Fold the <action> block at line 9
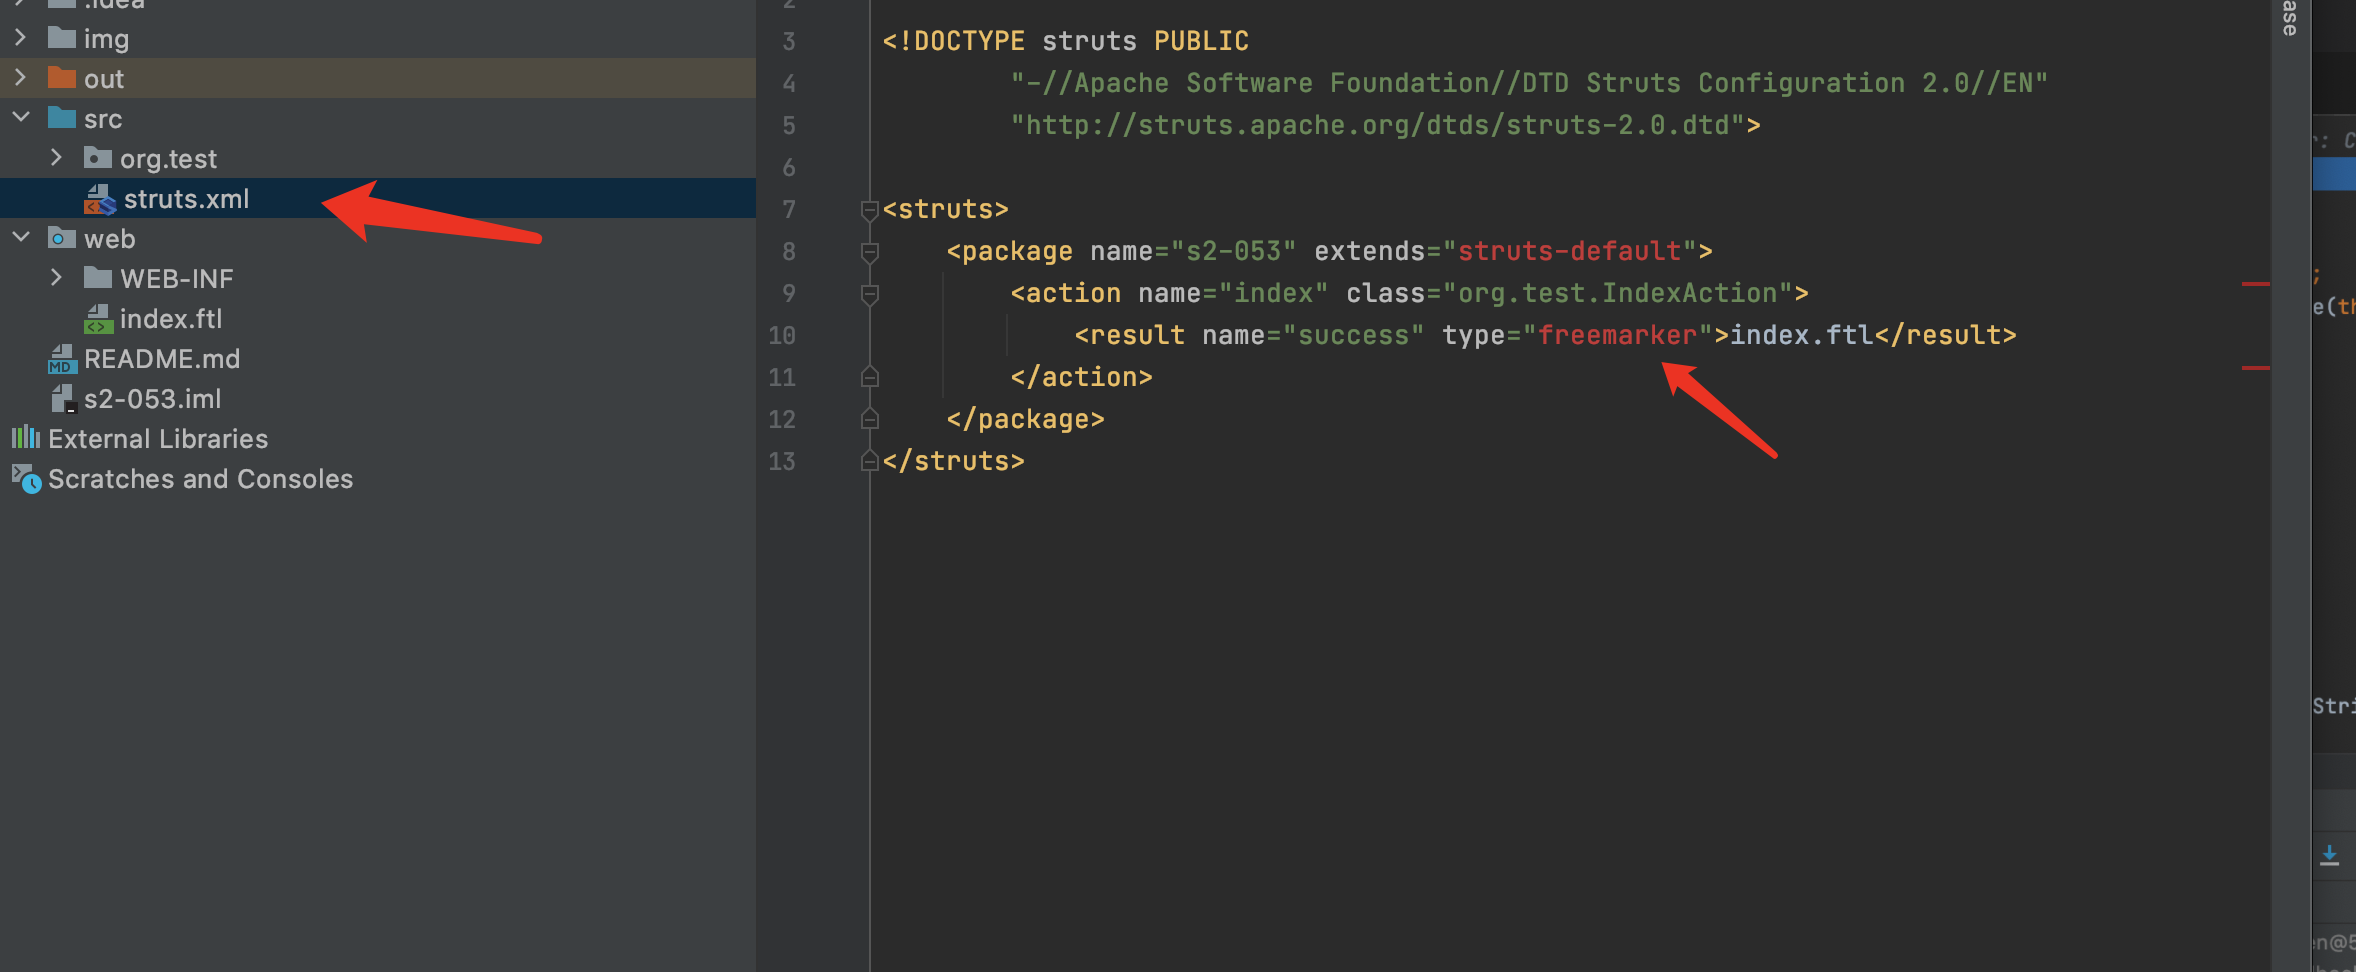 click(x=870, y=294)
